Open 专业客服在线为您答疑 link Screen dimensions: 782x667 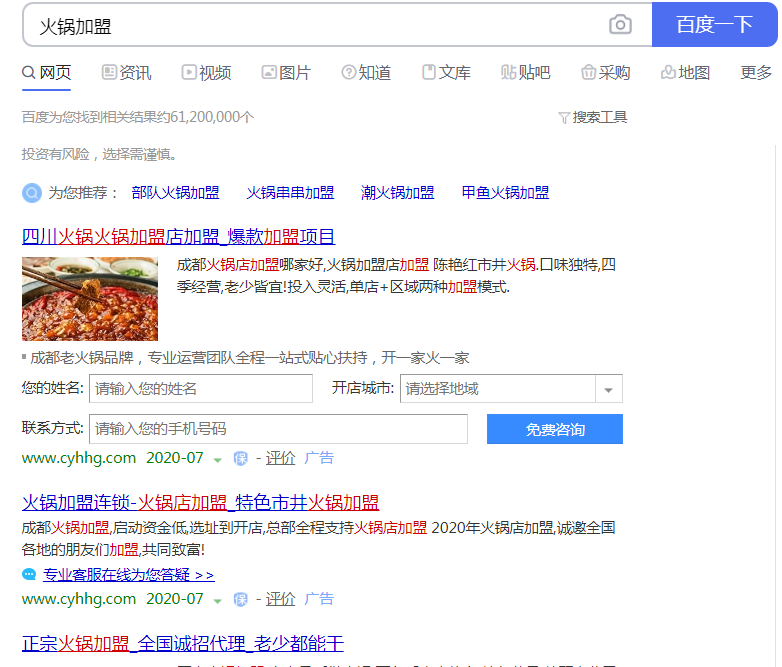click(x=129, y=575)
